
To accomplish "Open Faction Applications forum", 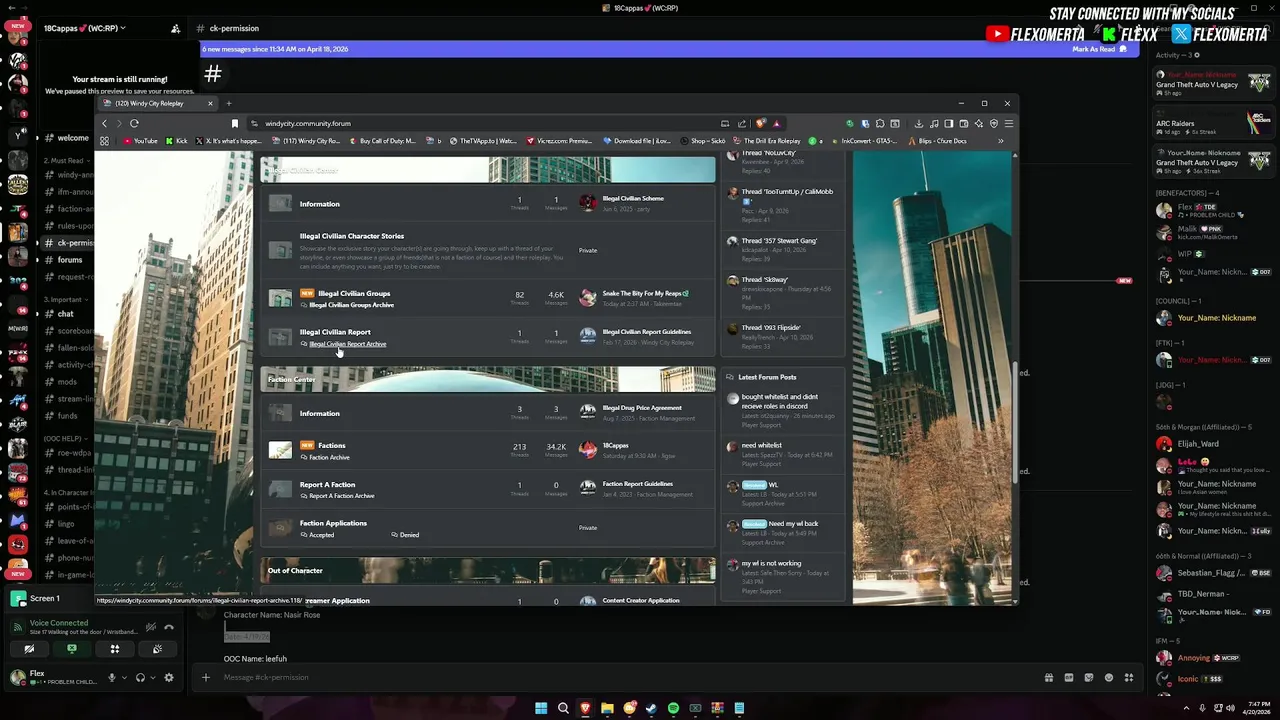I will click(x=333, y=523).
